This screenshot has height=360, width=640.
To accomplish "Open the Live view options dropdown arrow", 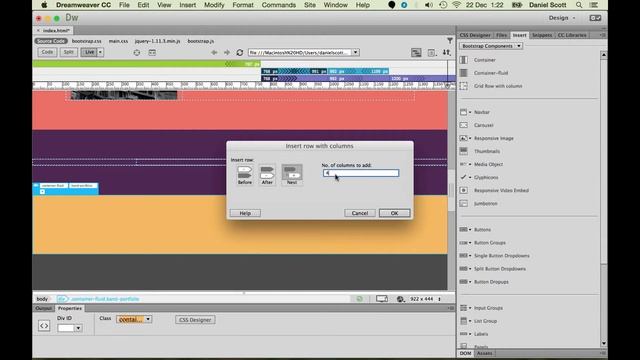I will [x=100, y=52].
